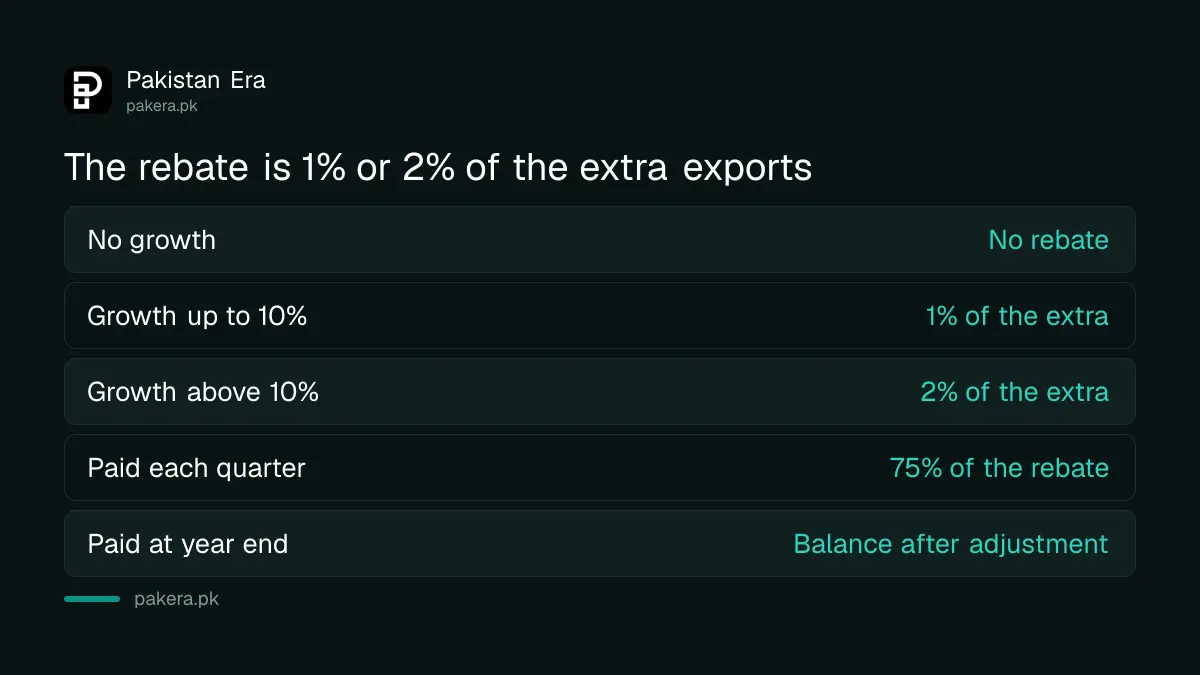Click the 1% of the extra value
1200x675 pixels.
[x=1017, y=316]
